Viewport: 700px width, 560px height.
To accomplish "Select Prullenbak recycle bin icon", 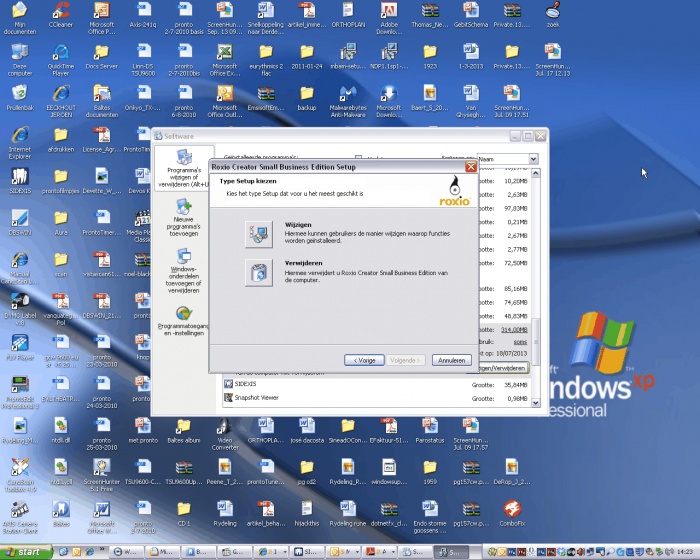I will point(20,98).
